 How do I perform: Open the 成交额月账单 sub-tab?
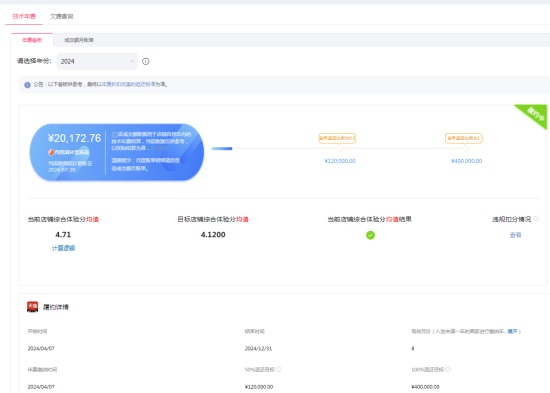[x=79, y=40]
